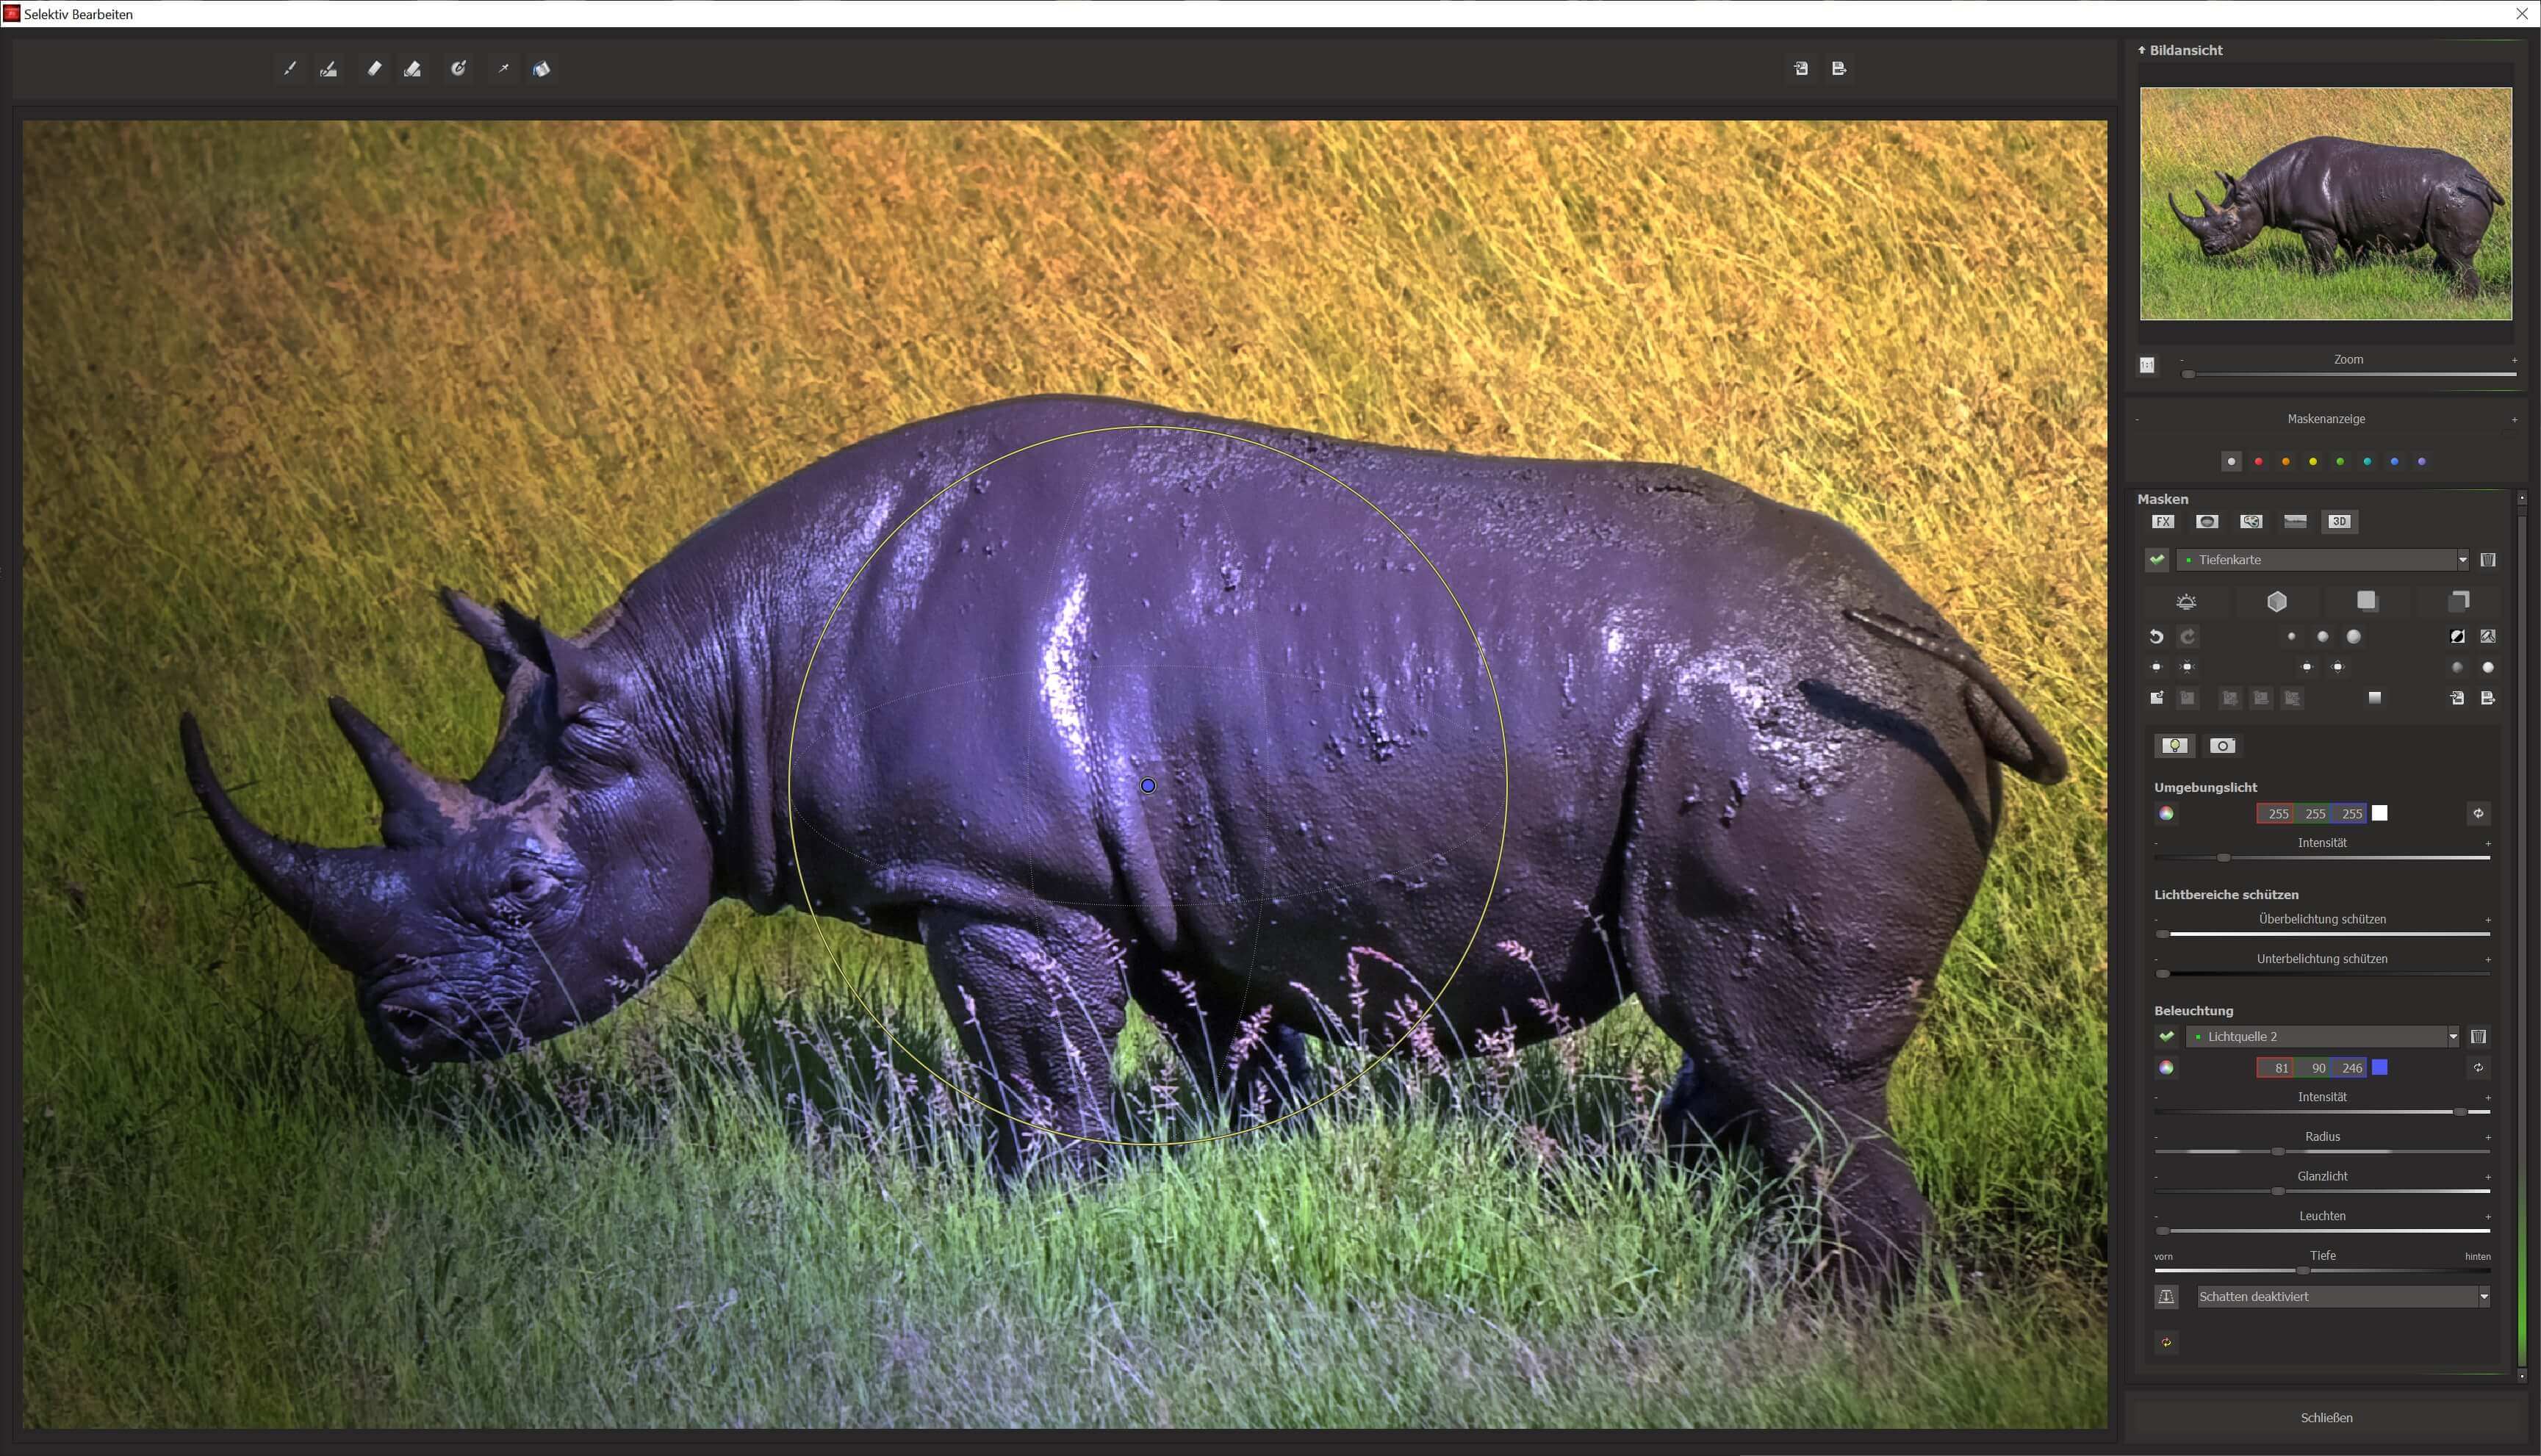Pick the eyedropper tool
This screenshot has height=1456, width=2541.
(503, 69)
